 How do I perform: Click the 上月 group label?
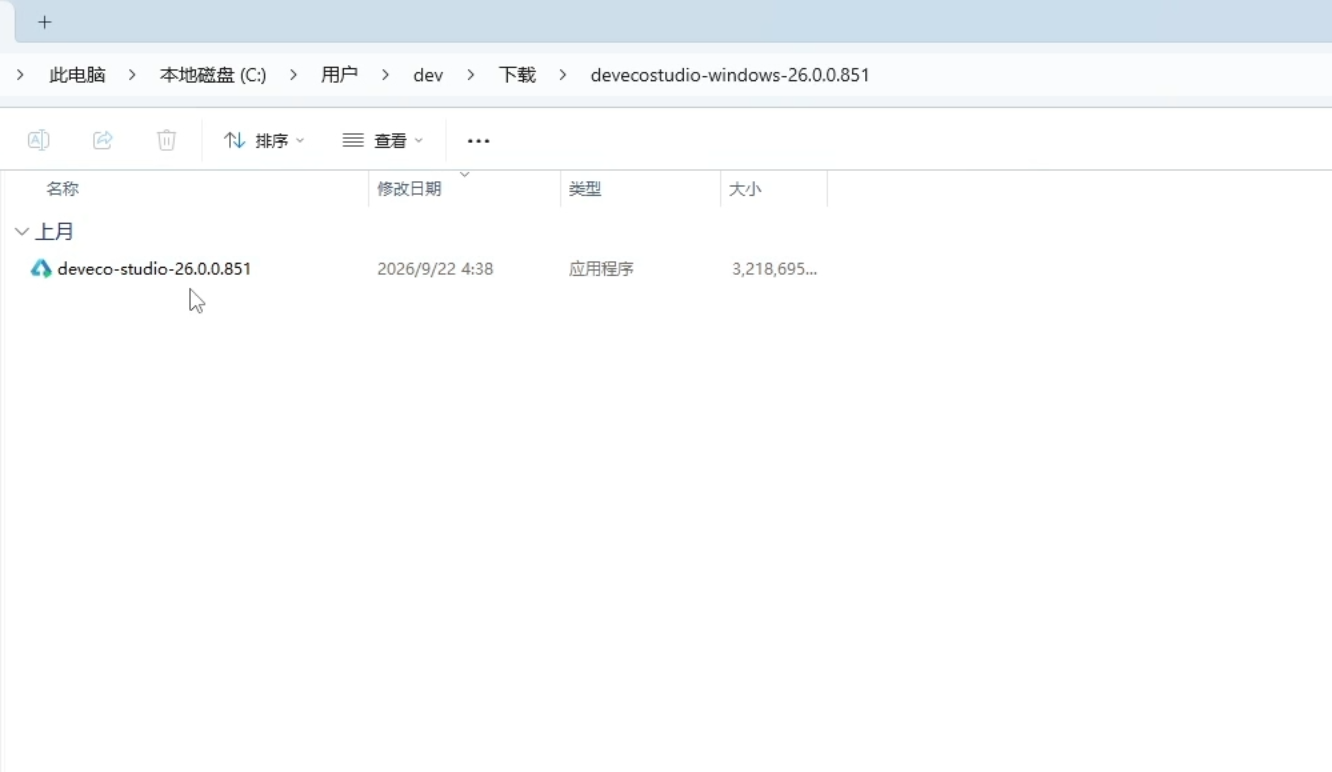55,232
